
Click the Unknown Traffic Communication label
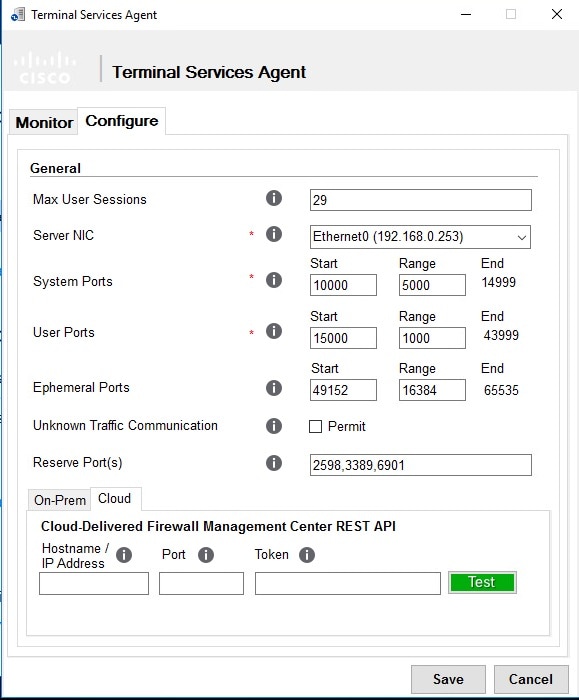125,425
